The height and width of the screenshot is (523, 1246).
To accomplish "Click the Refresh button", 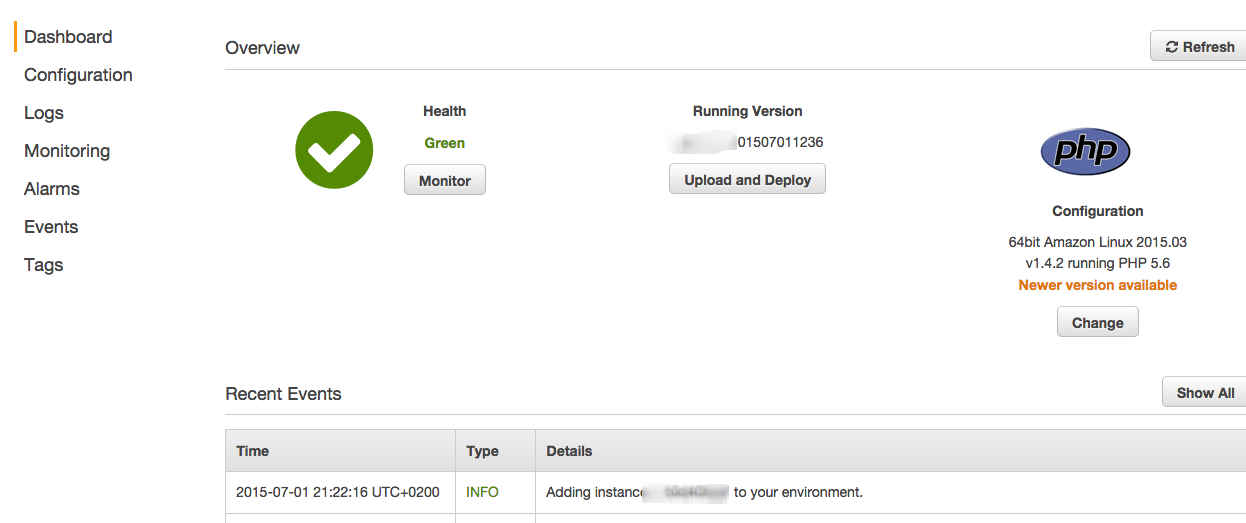I will pyautogui.click(x=1198, y=47).
